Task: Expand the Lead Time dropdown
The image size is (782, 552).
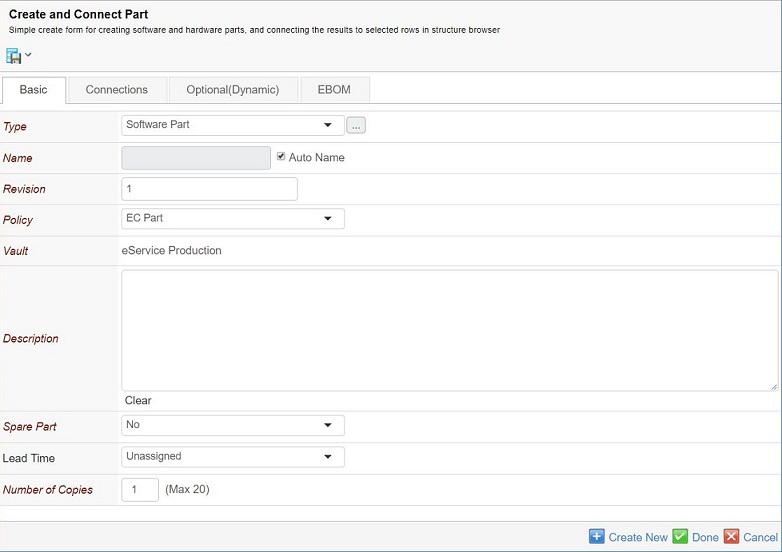Action: (x=232, y=456)
